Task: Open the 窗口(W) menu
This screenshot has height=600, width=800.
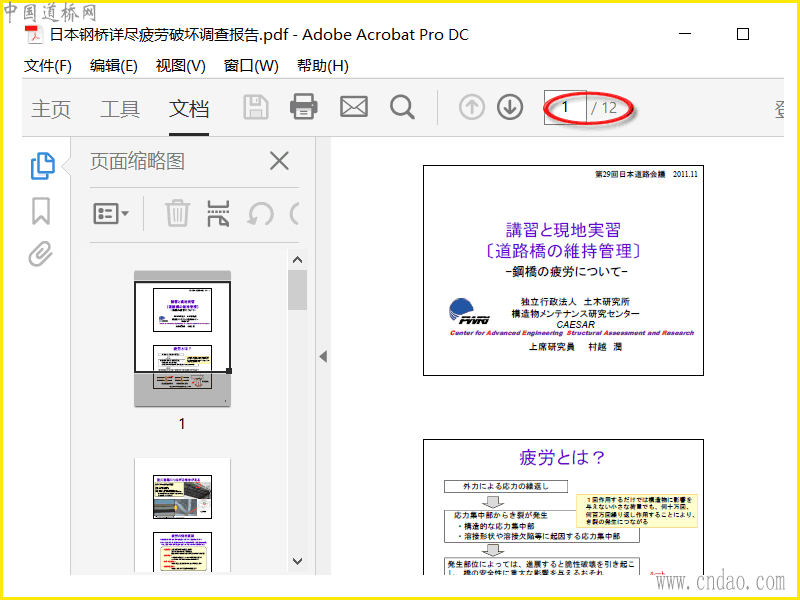Action: coord(251,66)
